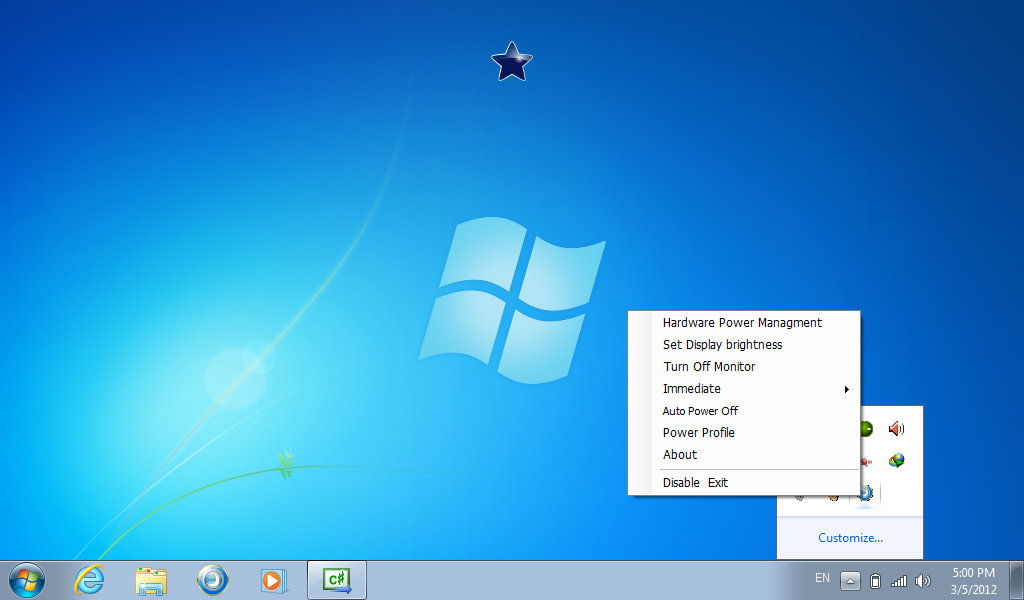Image resolution: width=1024 pixels, height=600 pixels.
Task: Toggle hidden icons arrow in system tray
Action: point(850,580)
